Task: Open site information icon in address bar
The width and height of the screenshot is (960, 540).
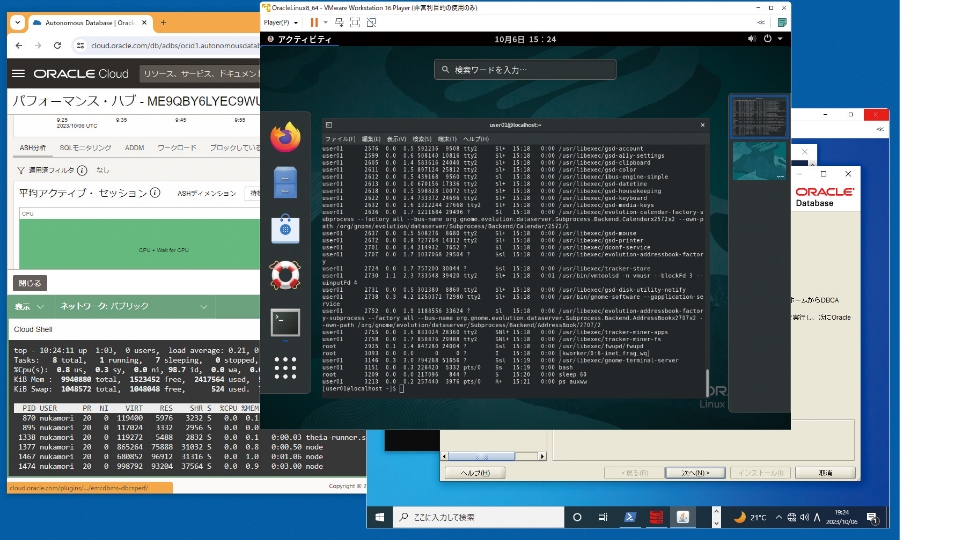Action: pyautogui.click(x=80, y=45)
